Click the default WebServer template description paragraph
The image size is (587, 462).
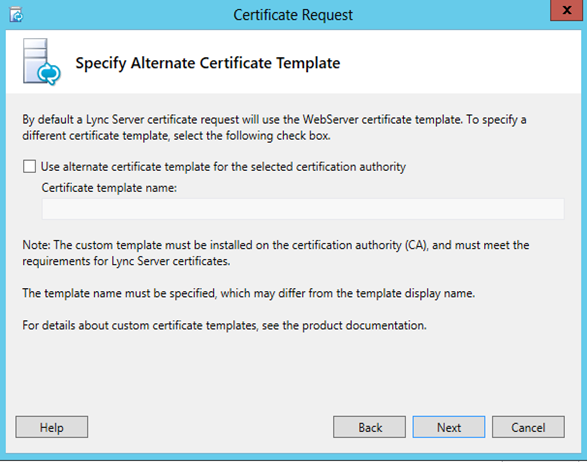(274, 128)
